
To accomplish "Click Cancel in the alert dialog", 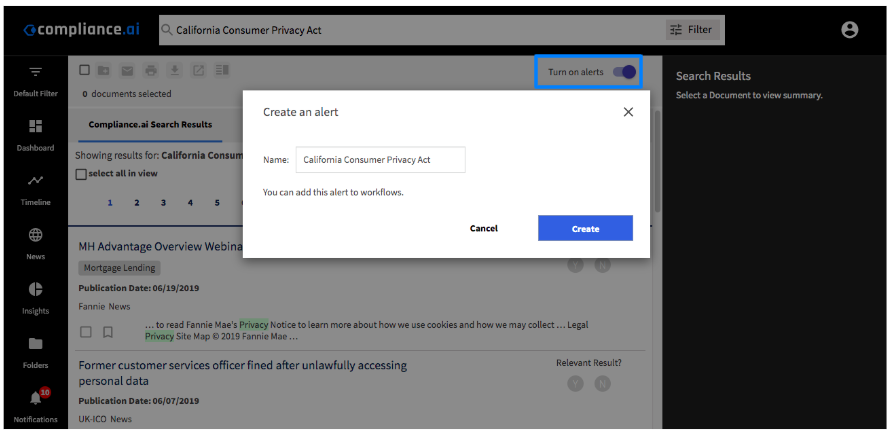I will [484, 228].
